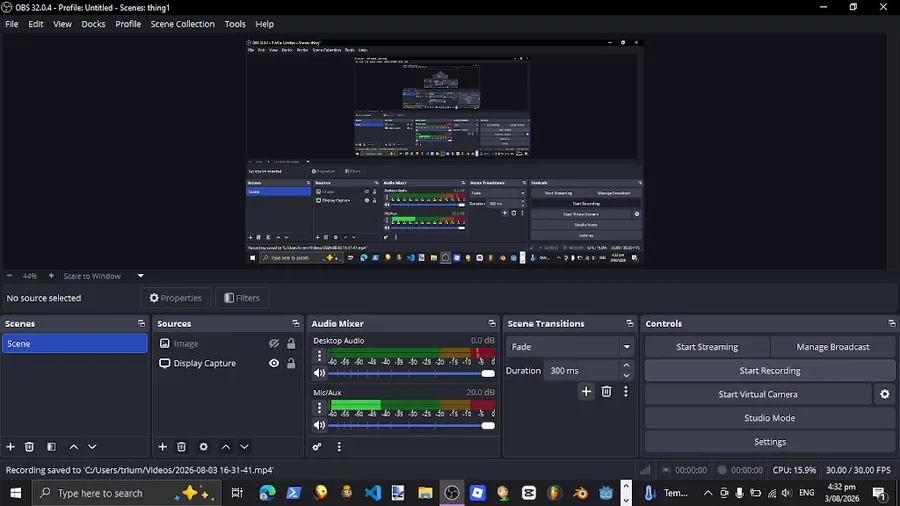The width and height of the screenshot is (900, 506).
Task: Click Start Recording button
Action: 770,371
